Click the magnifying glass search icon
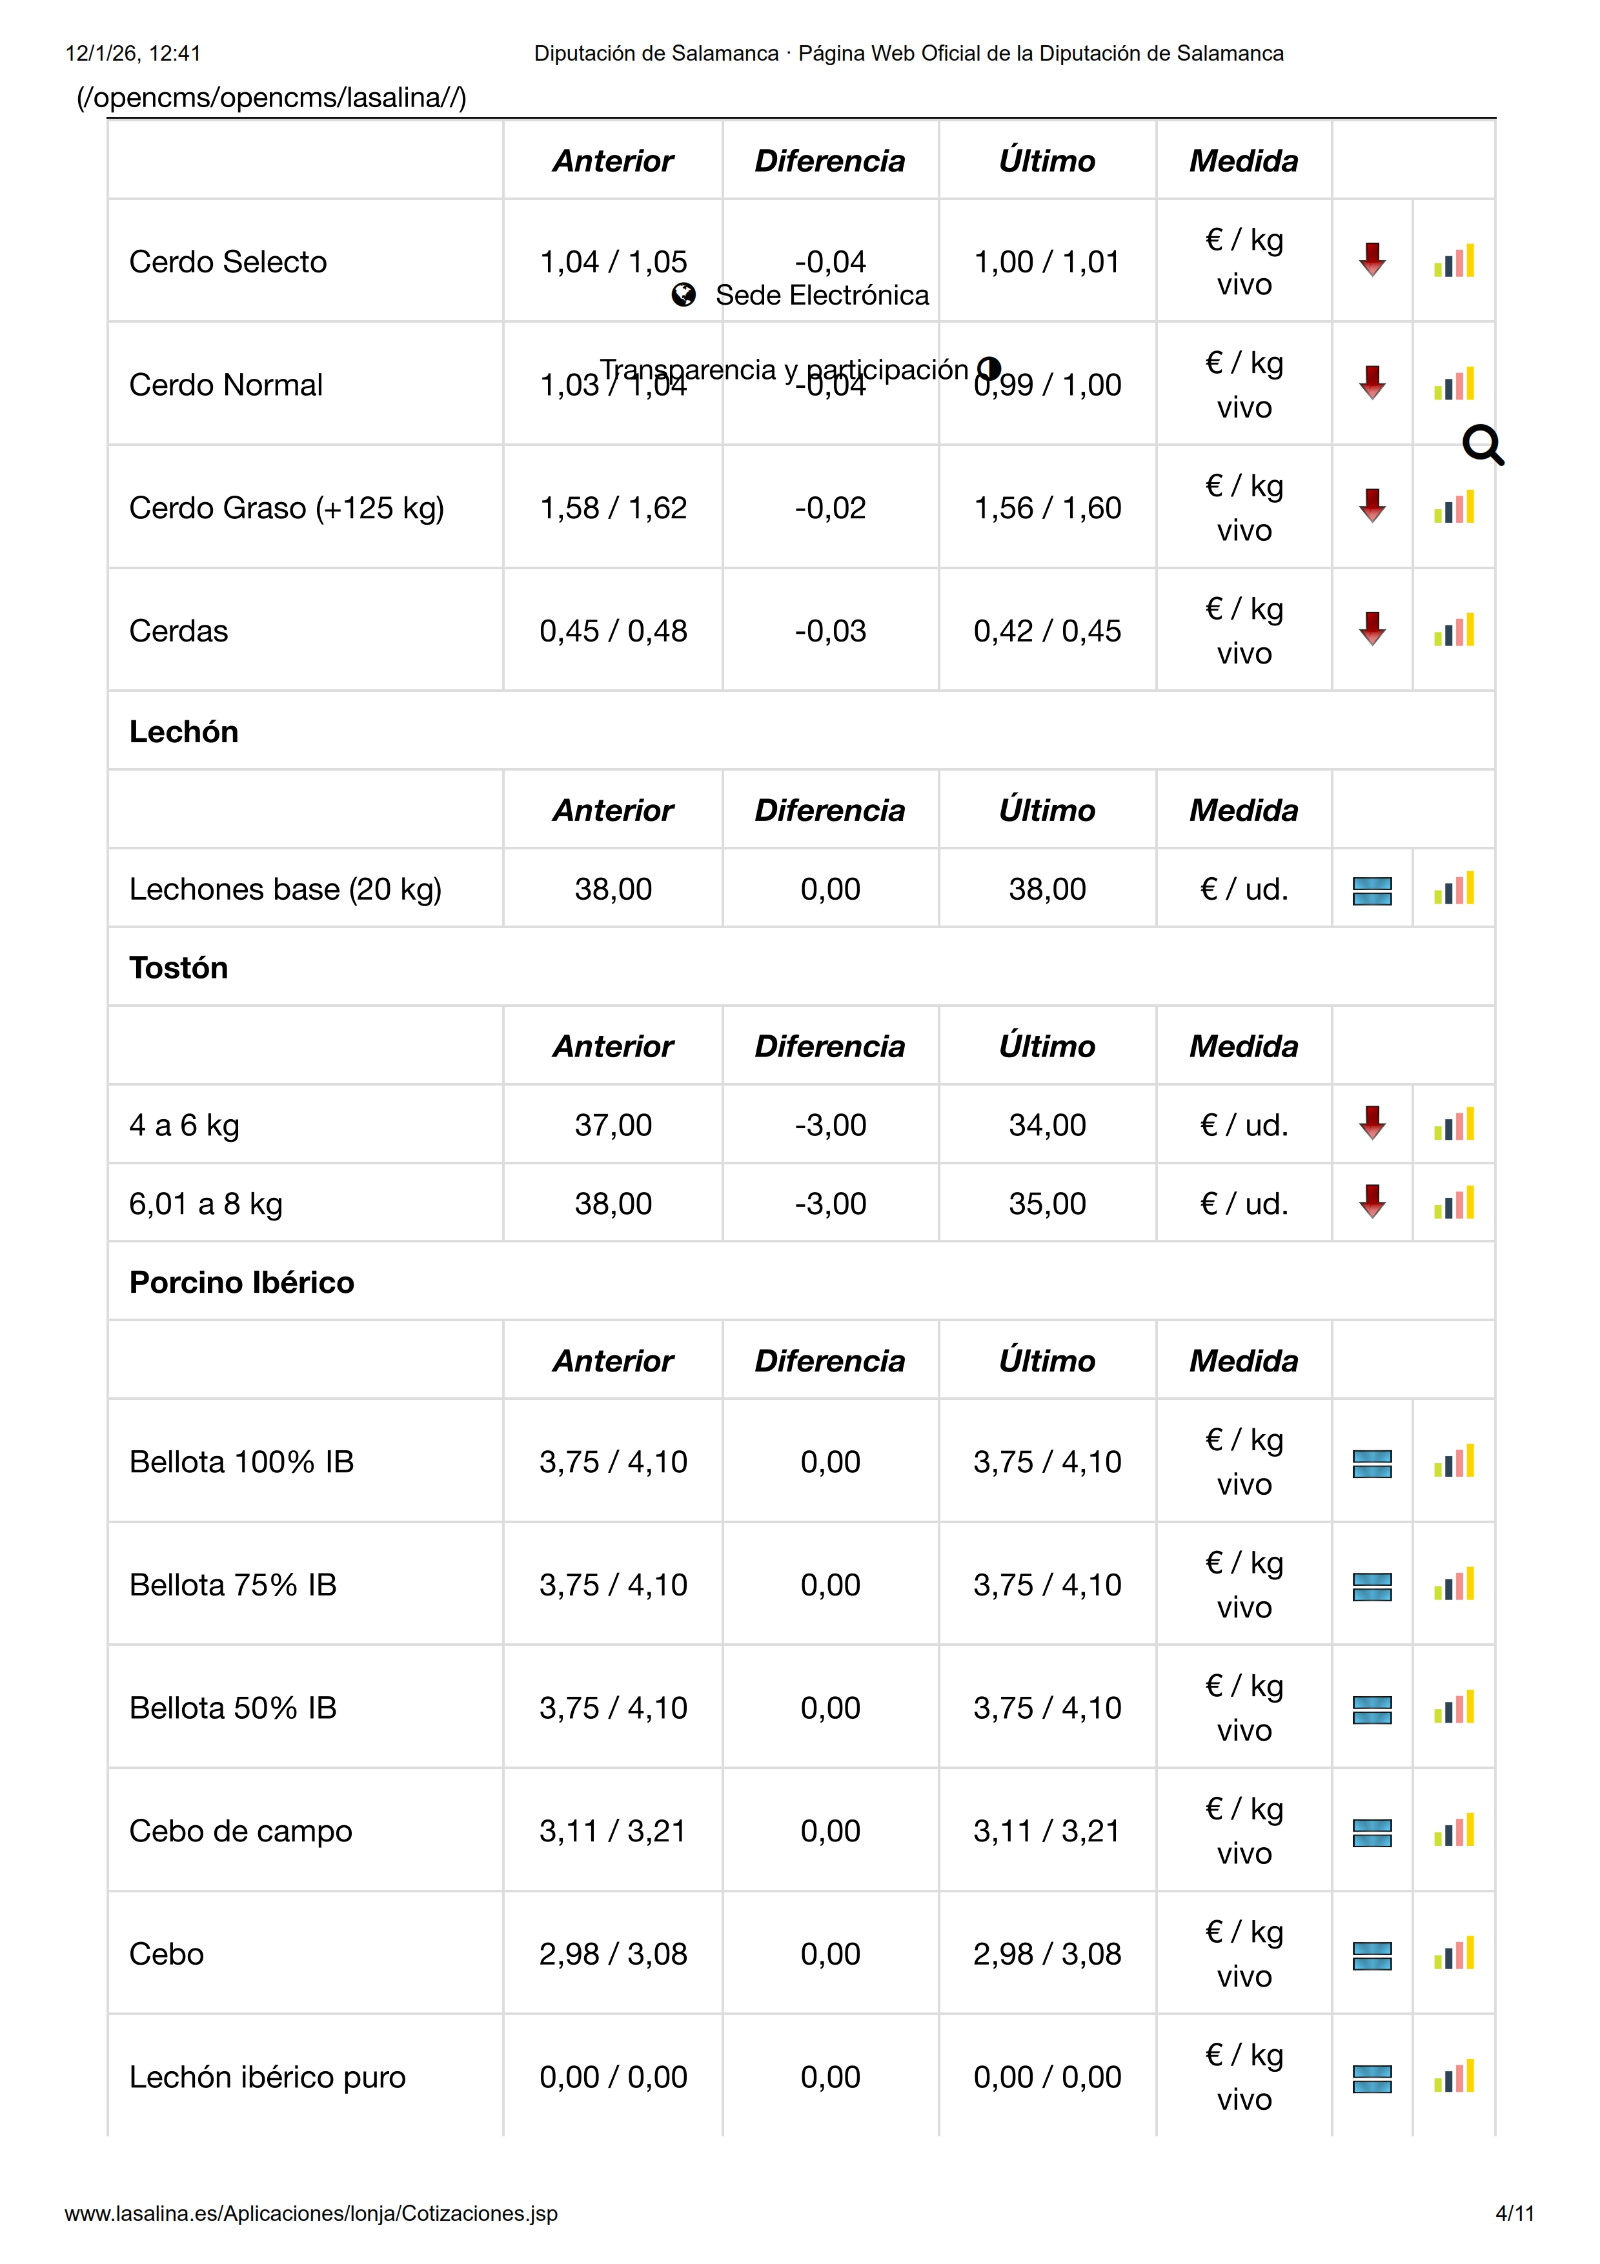Viewport: 1600px width, 2264px height. [1482, 445]
